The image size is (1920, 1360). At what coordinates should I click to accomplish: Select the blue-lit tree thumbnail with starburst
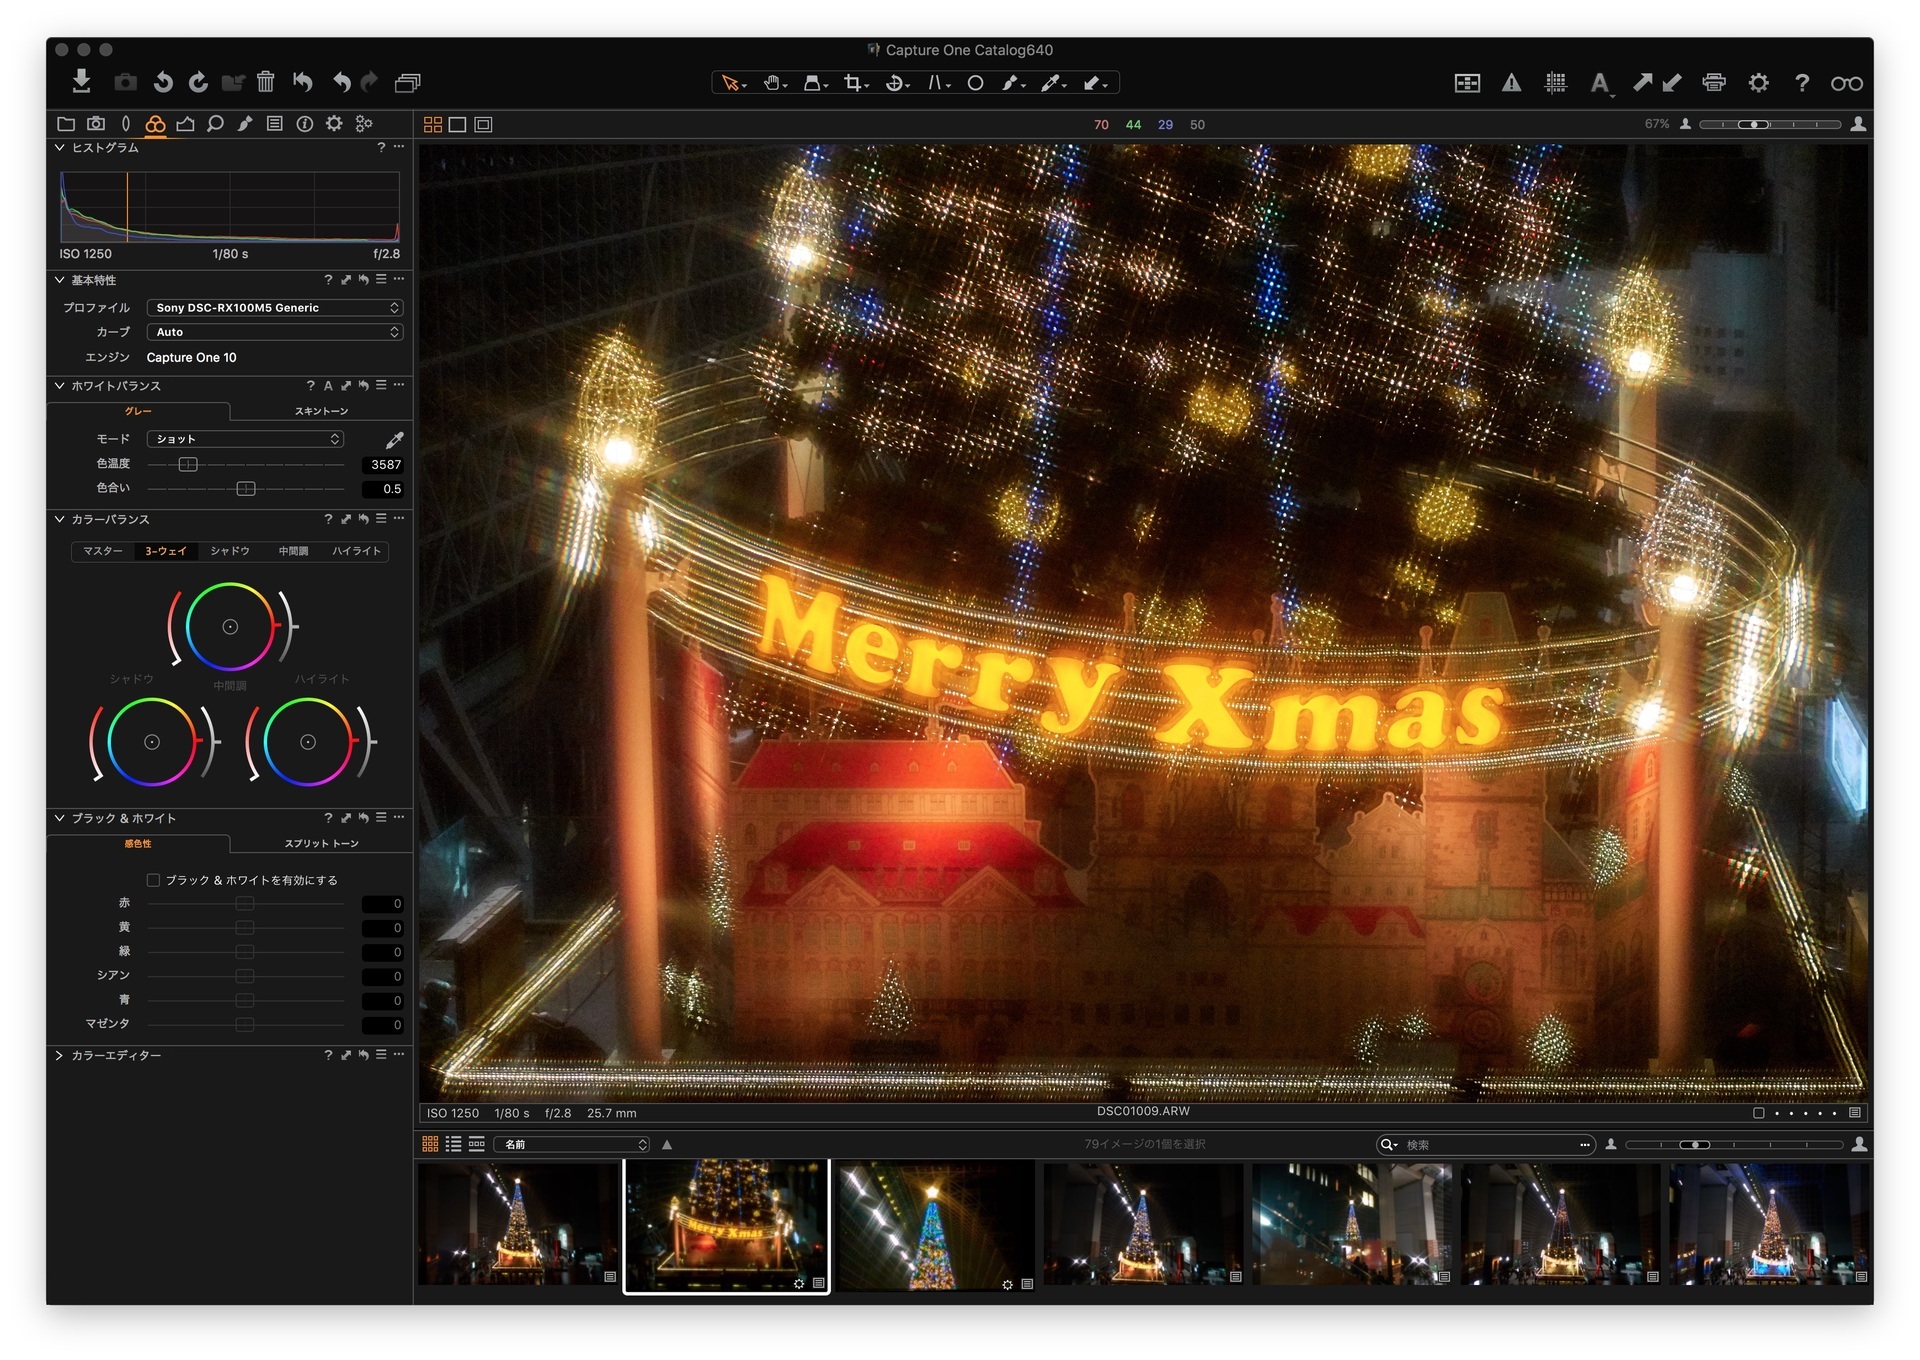tap(935, 1225)
